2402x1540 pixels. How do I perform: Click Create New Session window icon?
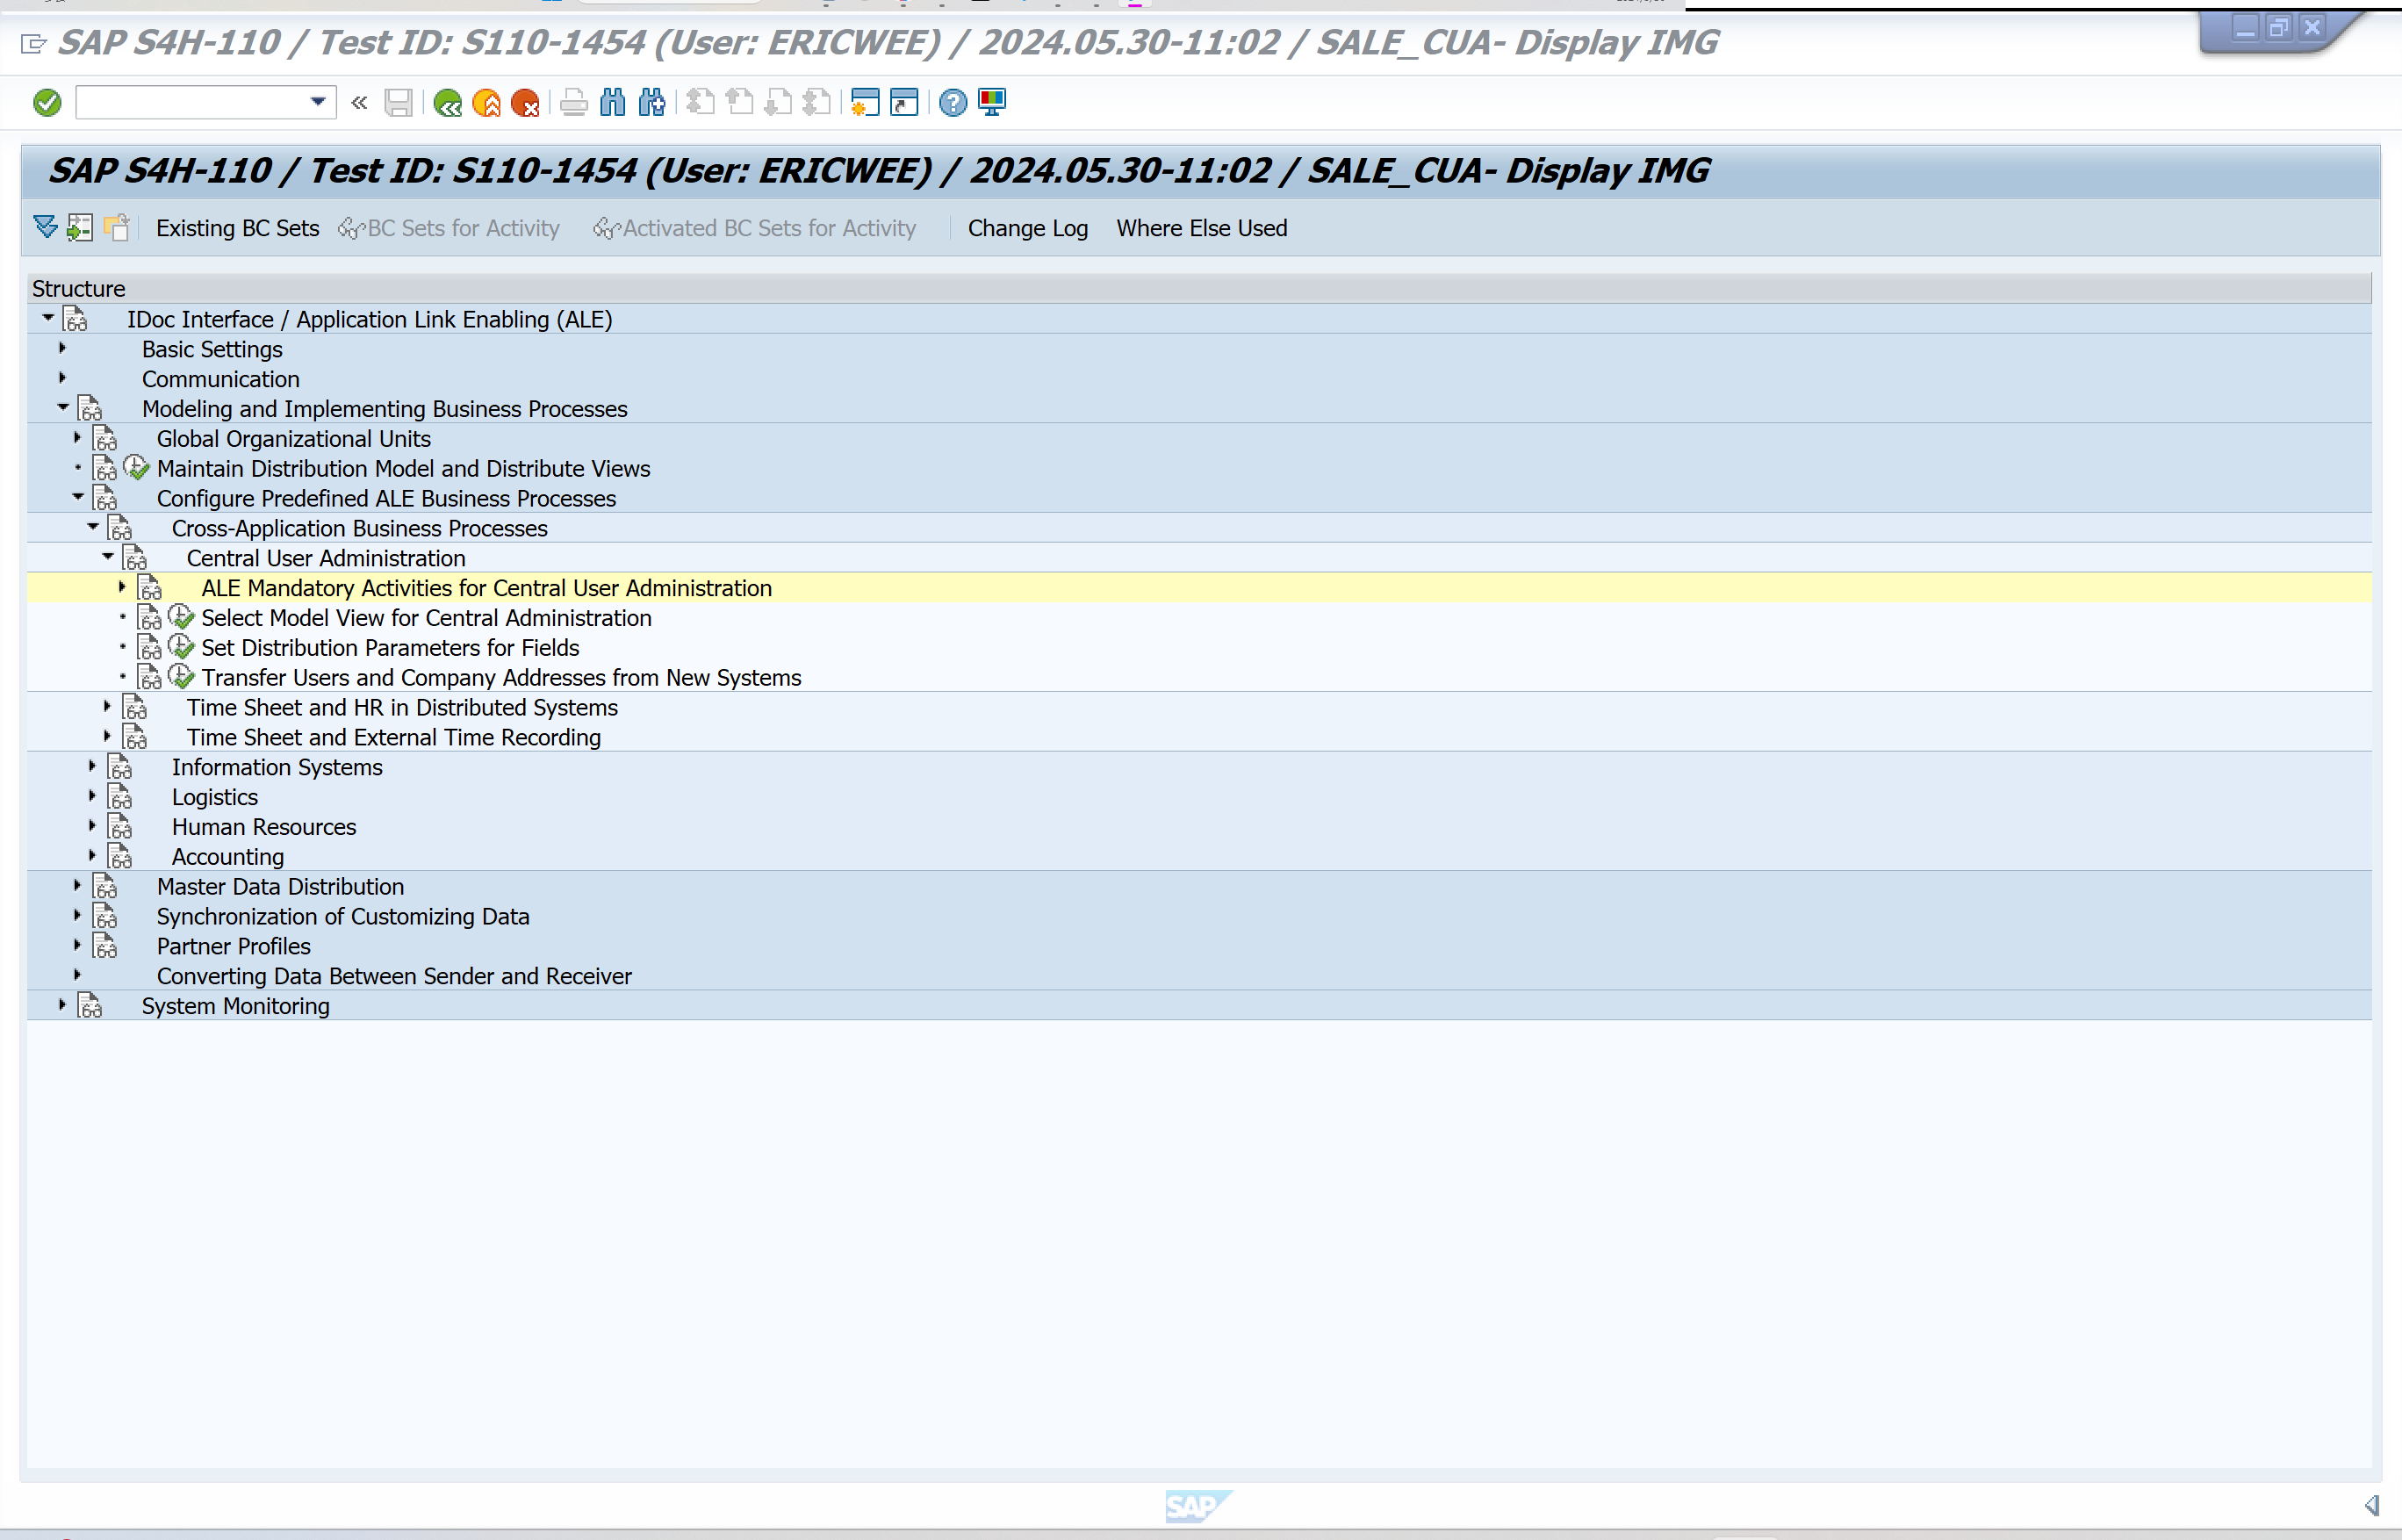coord(864,102)
